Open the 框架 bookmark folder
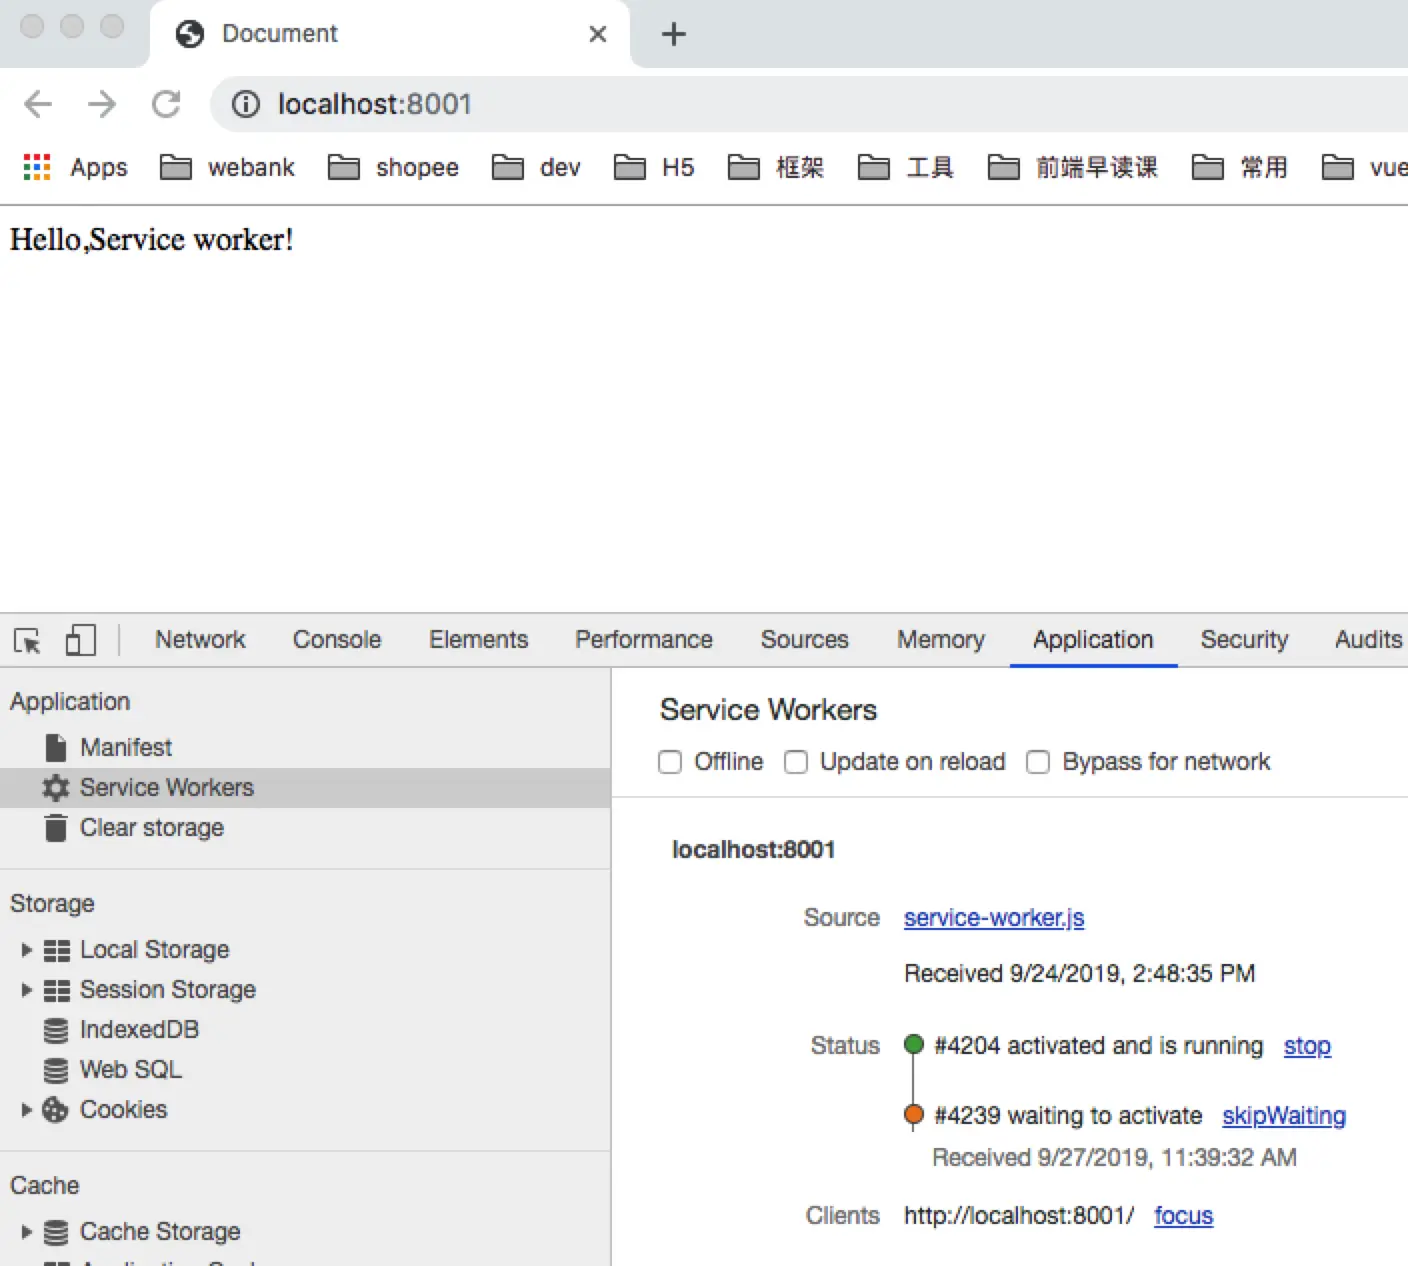The image size is (1408, 1266). pos(776,167)
